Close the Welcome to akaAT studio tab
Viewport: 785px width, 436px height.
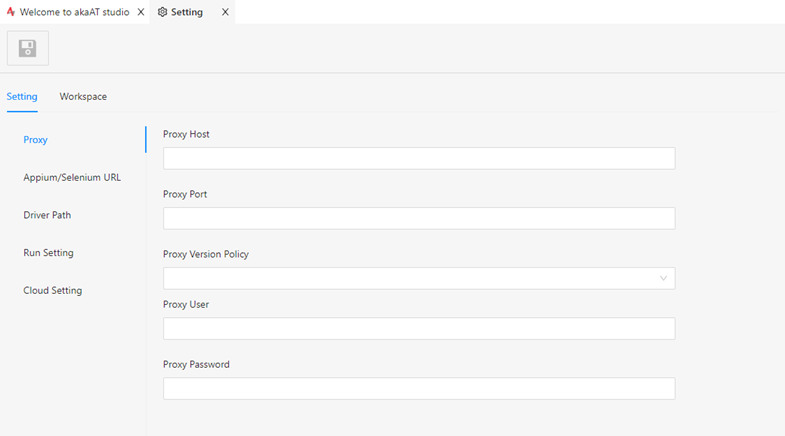(141, 12)
